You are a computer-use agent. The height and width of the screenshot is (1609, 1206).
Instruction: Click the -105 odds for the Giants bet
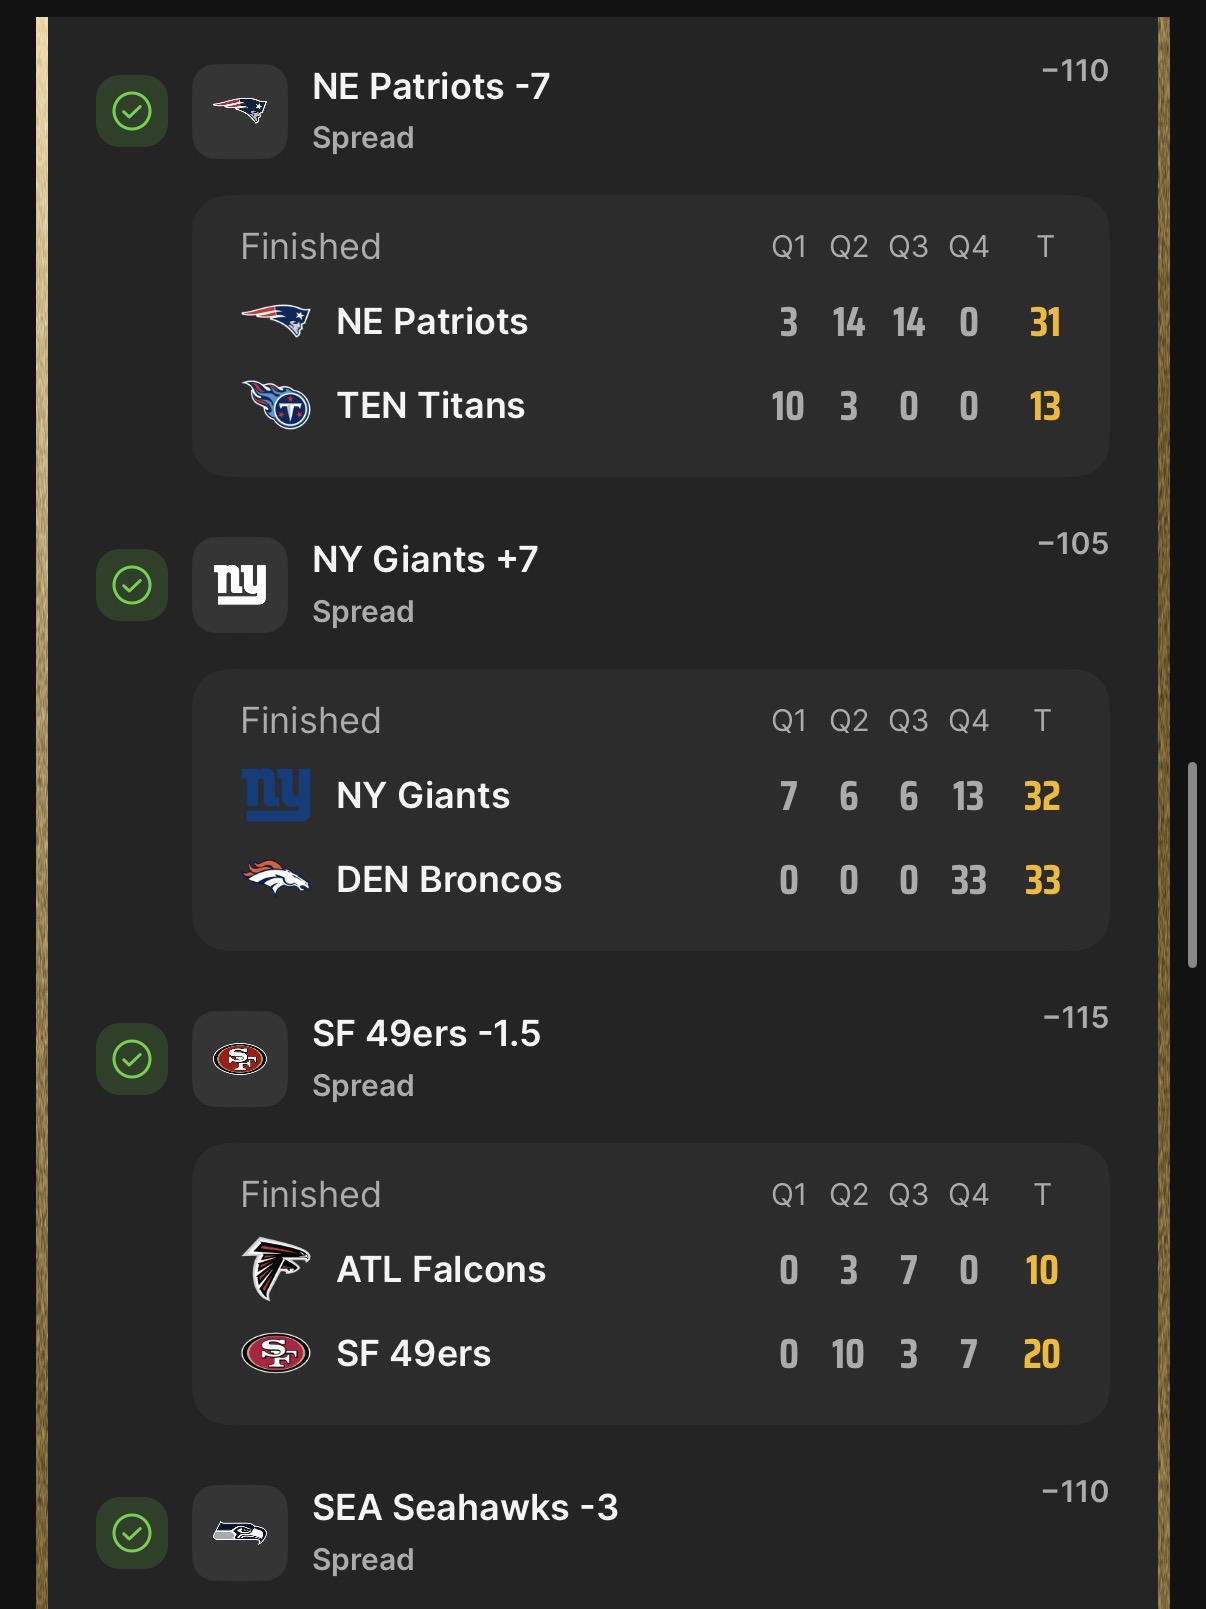1073,544
